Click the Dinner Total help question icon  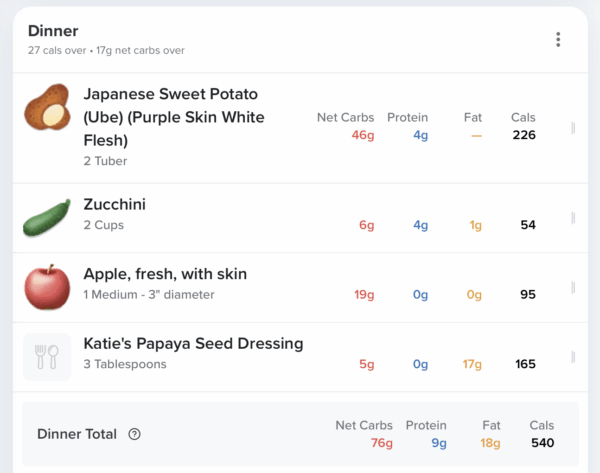pos(135,434)
